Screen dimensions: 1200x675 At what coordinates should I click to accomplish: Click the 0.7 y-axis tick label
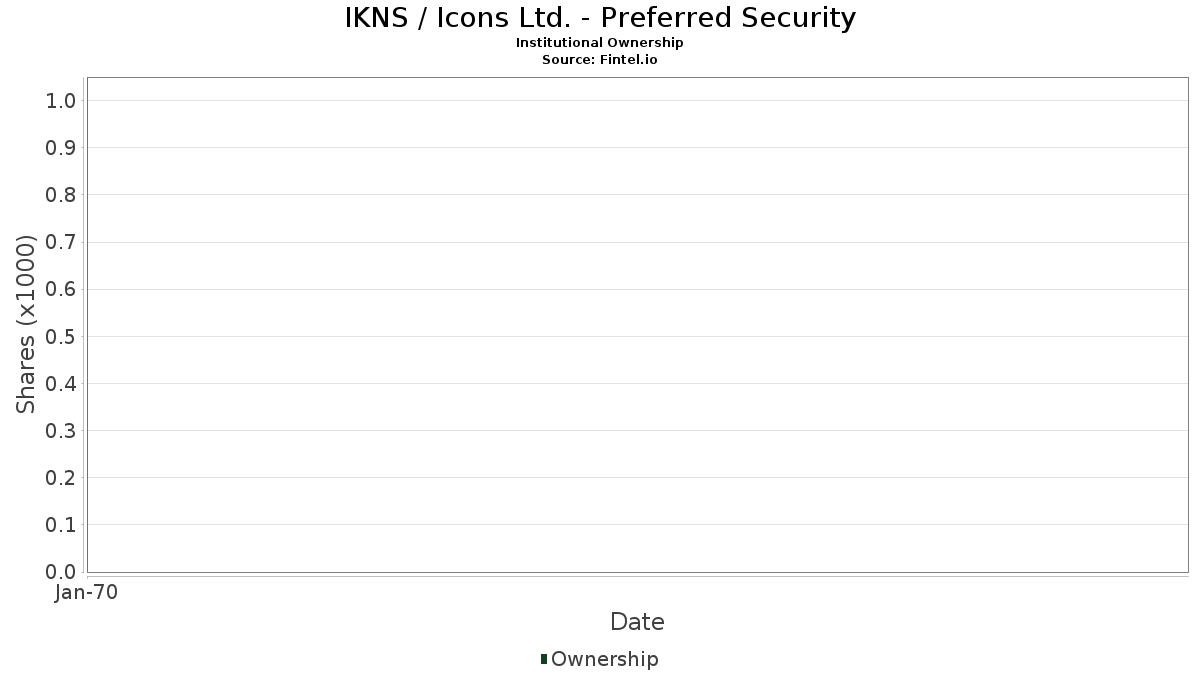point(61,242)
